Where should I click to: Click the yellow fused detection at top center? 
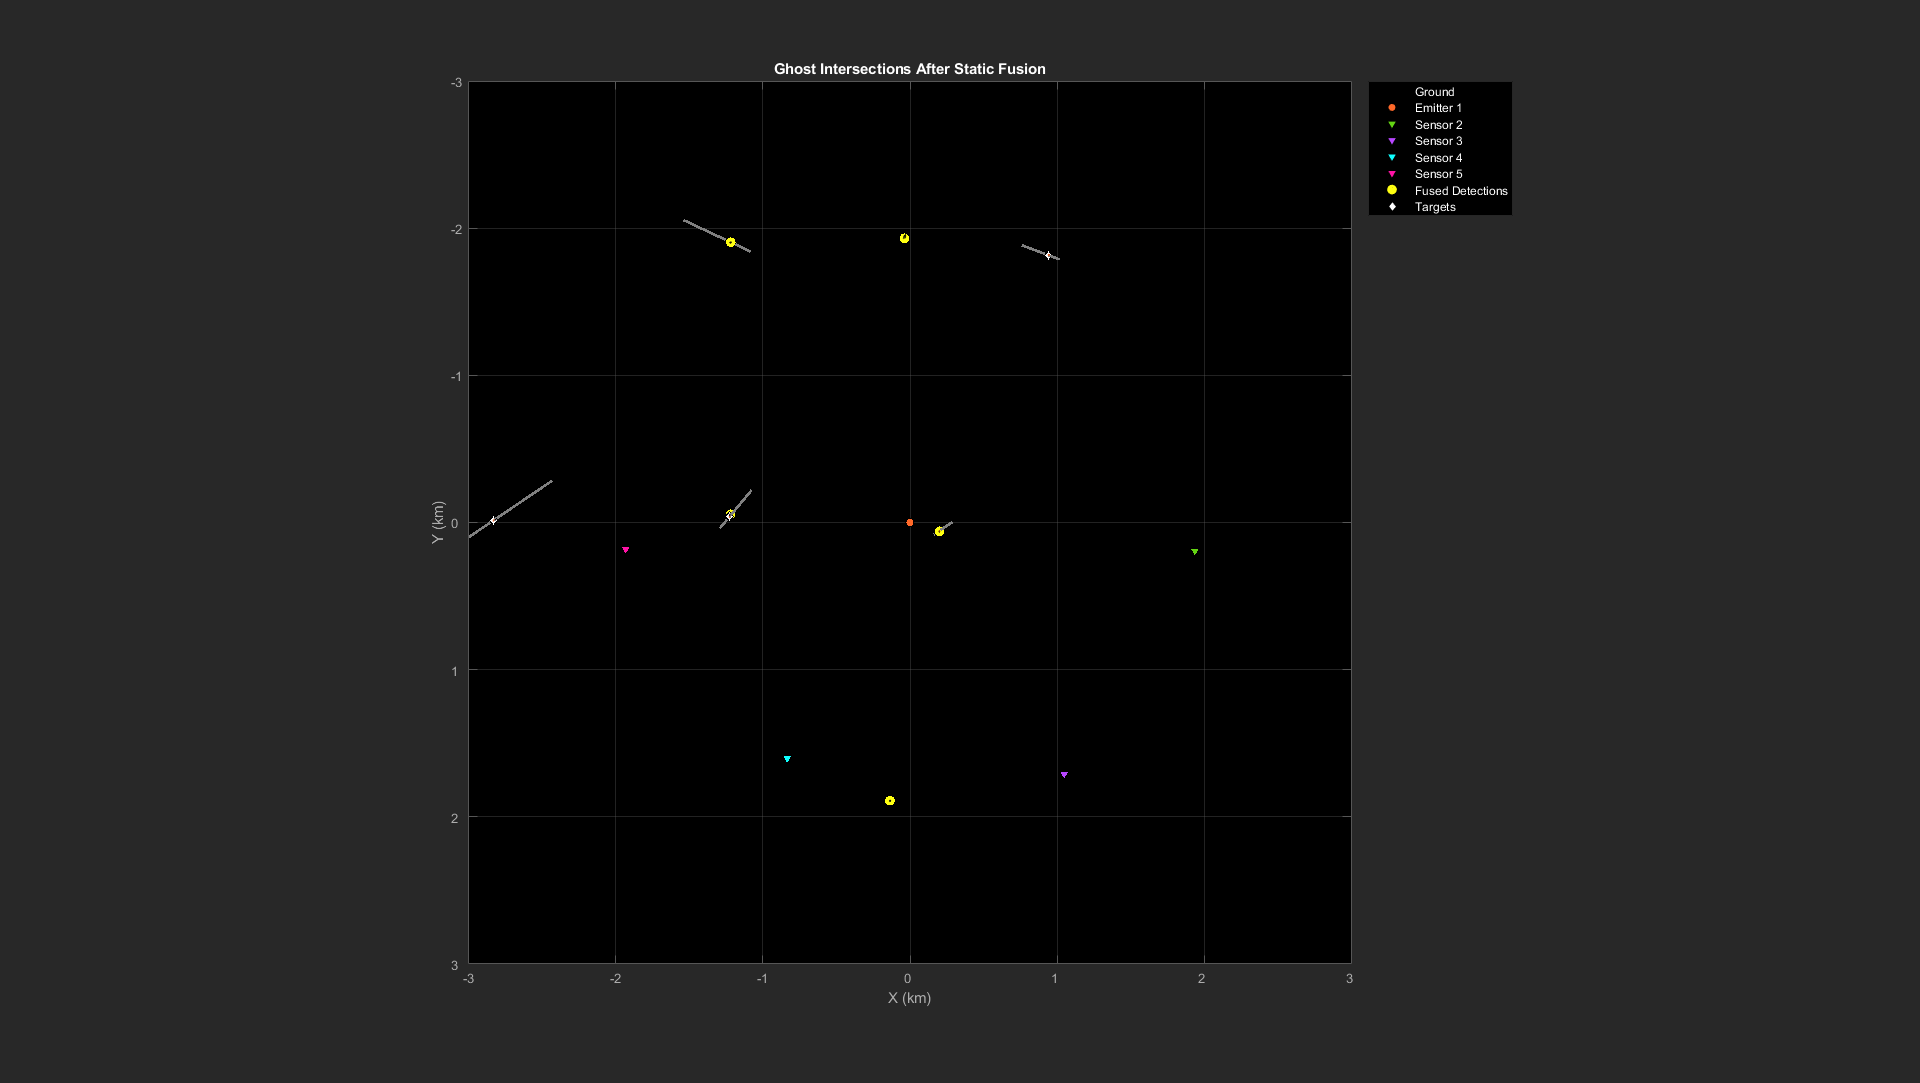tap(904, 238)
